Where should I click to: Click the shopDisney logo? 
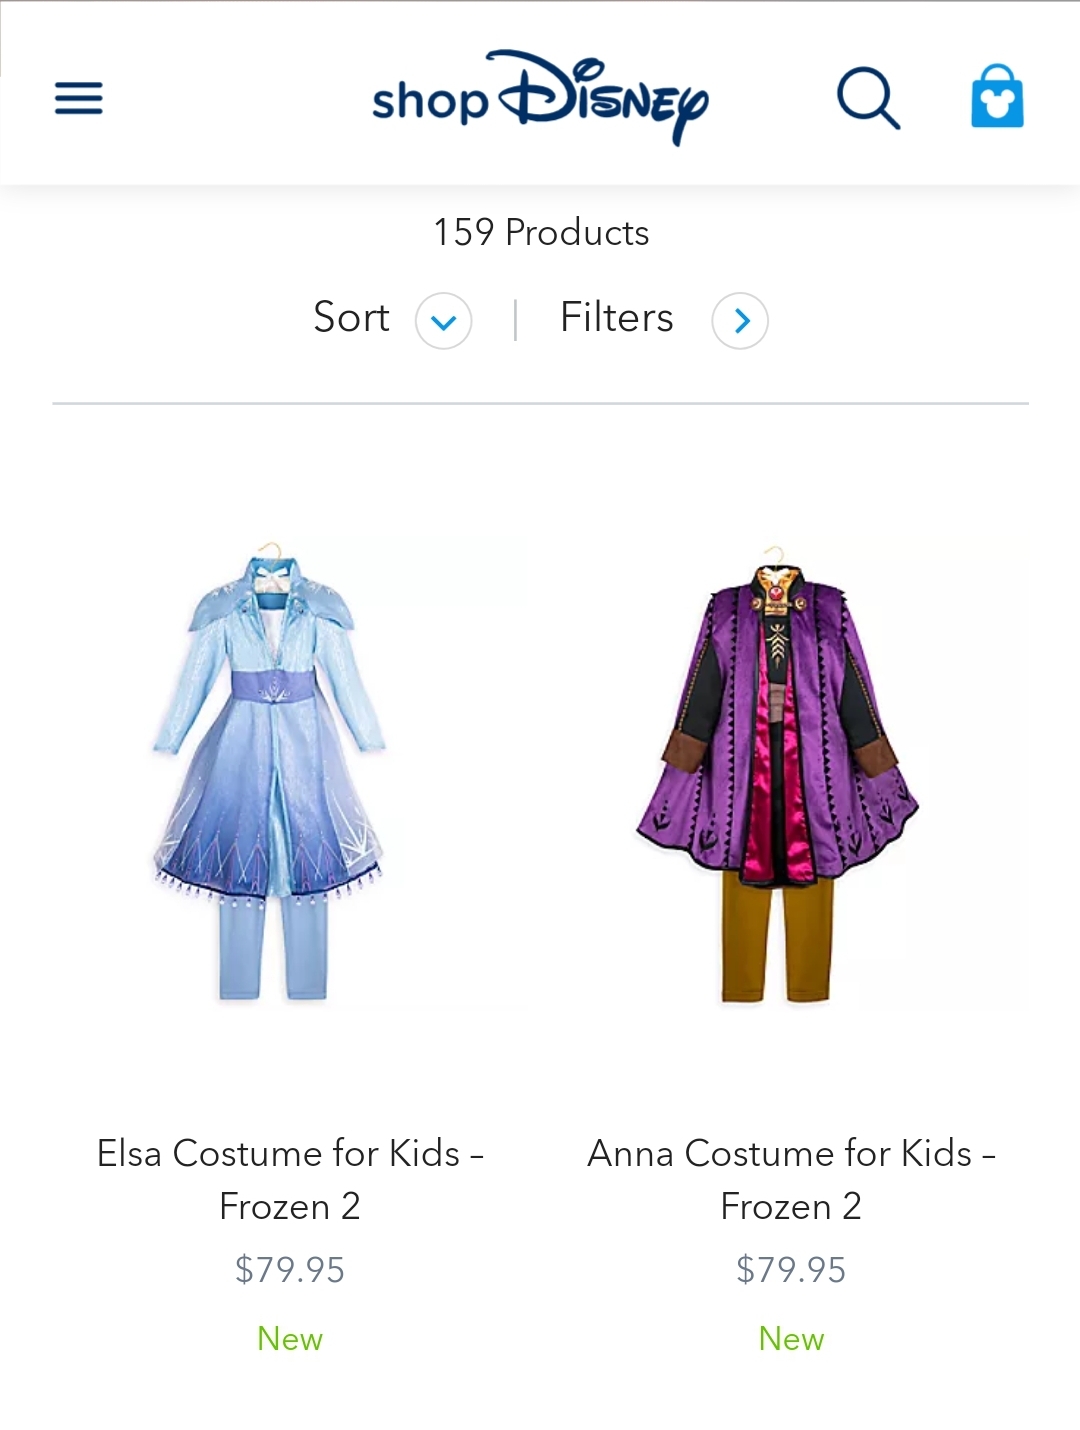(540, 98)
